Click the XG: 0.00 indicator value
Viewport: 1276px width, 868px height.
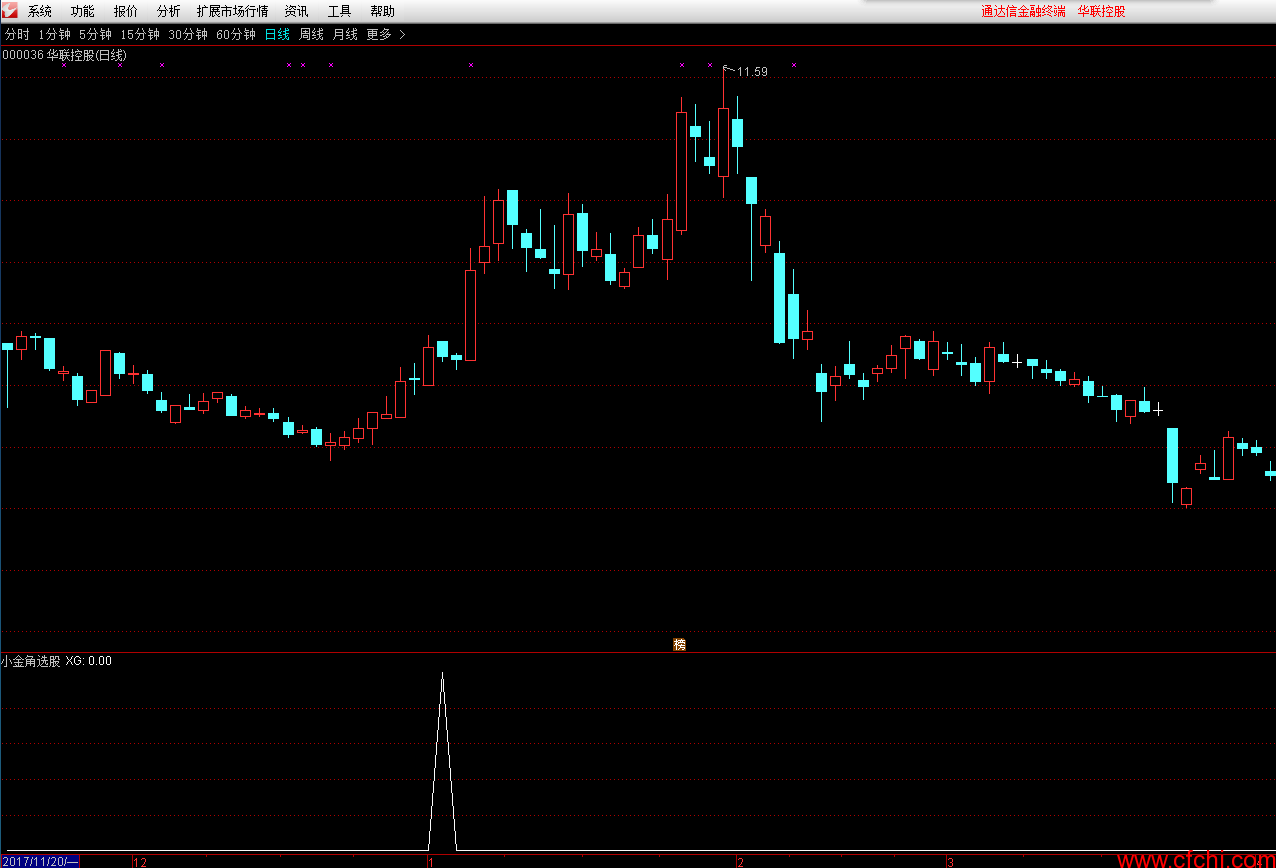click(89, 661)
